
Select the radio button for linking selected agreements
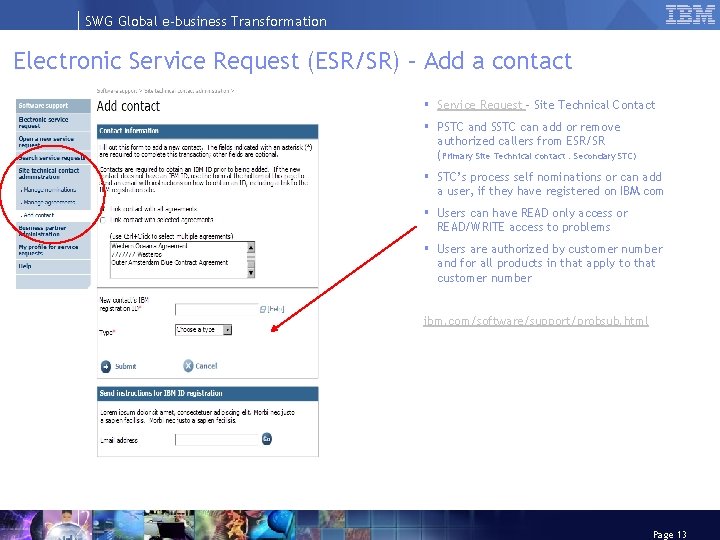pyautogui.click(x=103, y=220)
